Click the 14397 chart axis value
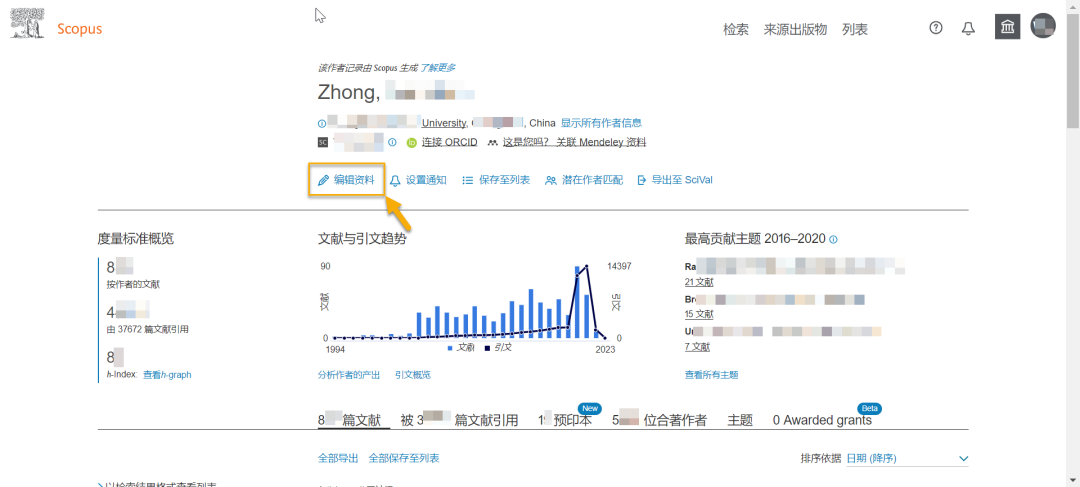 point(619,266)
